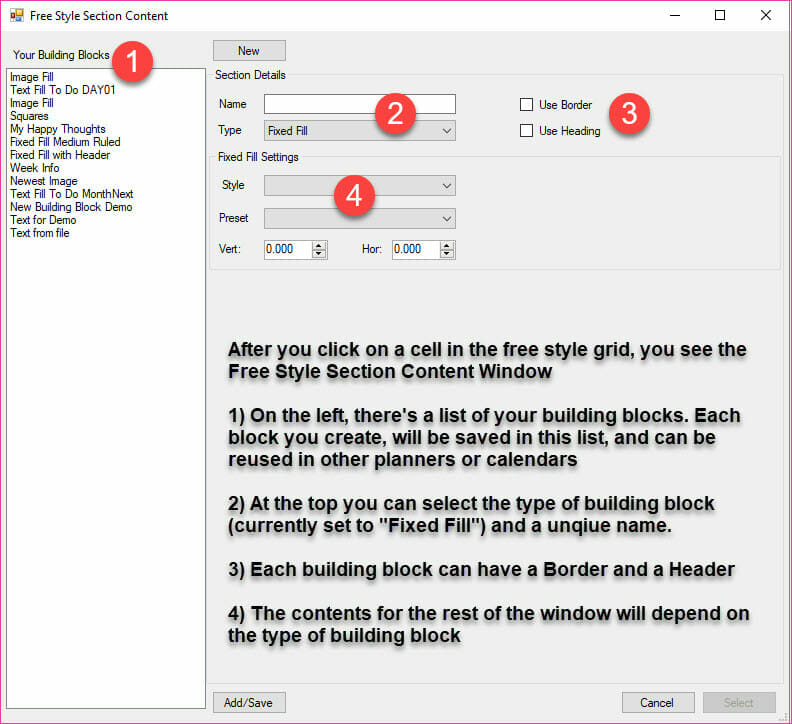Click the Hor value field
Image resolution: width=792 pixels, height=724 pixels.
[x=416, y=249]
